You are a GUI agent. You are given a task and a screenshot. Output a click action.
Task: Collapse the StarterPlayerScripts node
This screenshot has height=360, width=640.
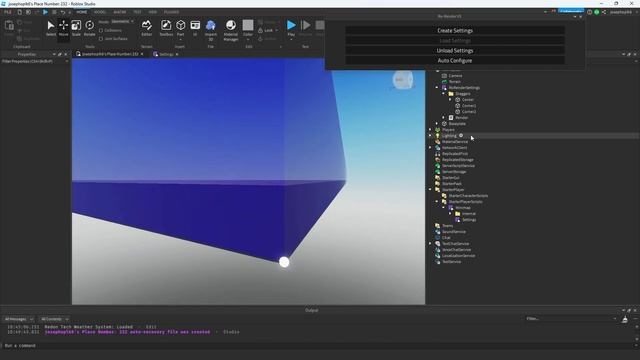[x=437, y=202]
